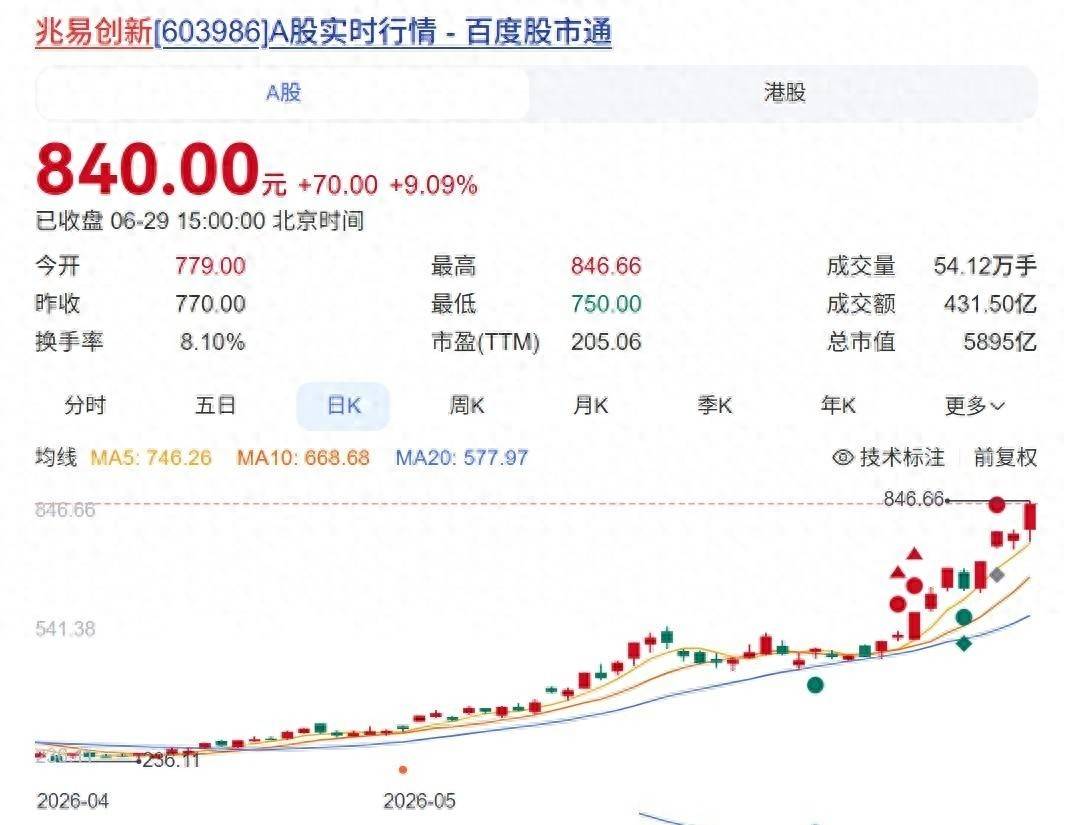Click the +70.00 price change value

pos(338,185)
